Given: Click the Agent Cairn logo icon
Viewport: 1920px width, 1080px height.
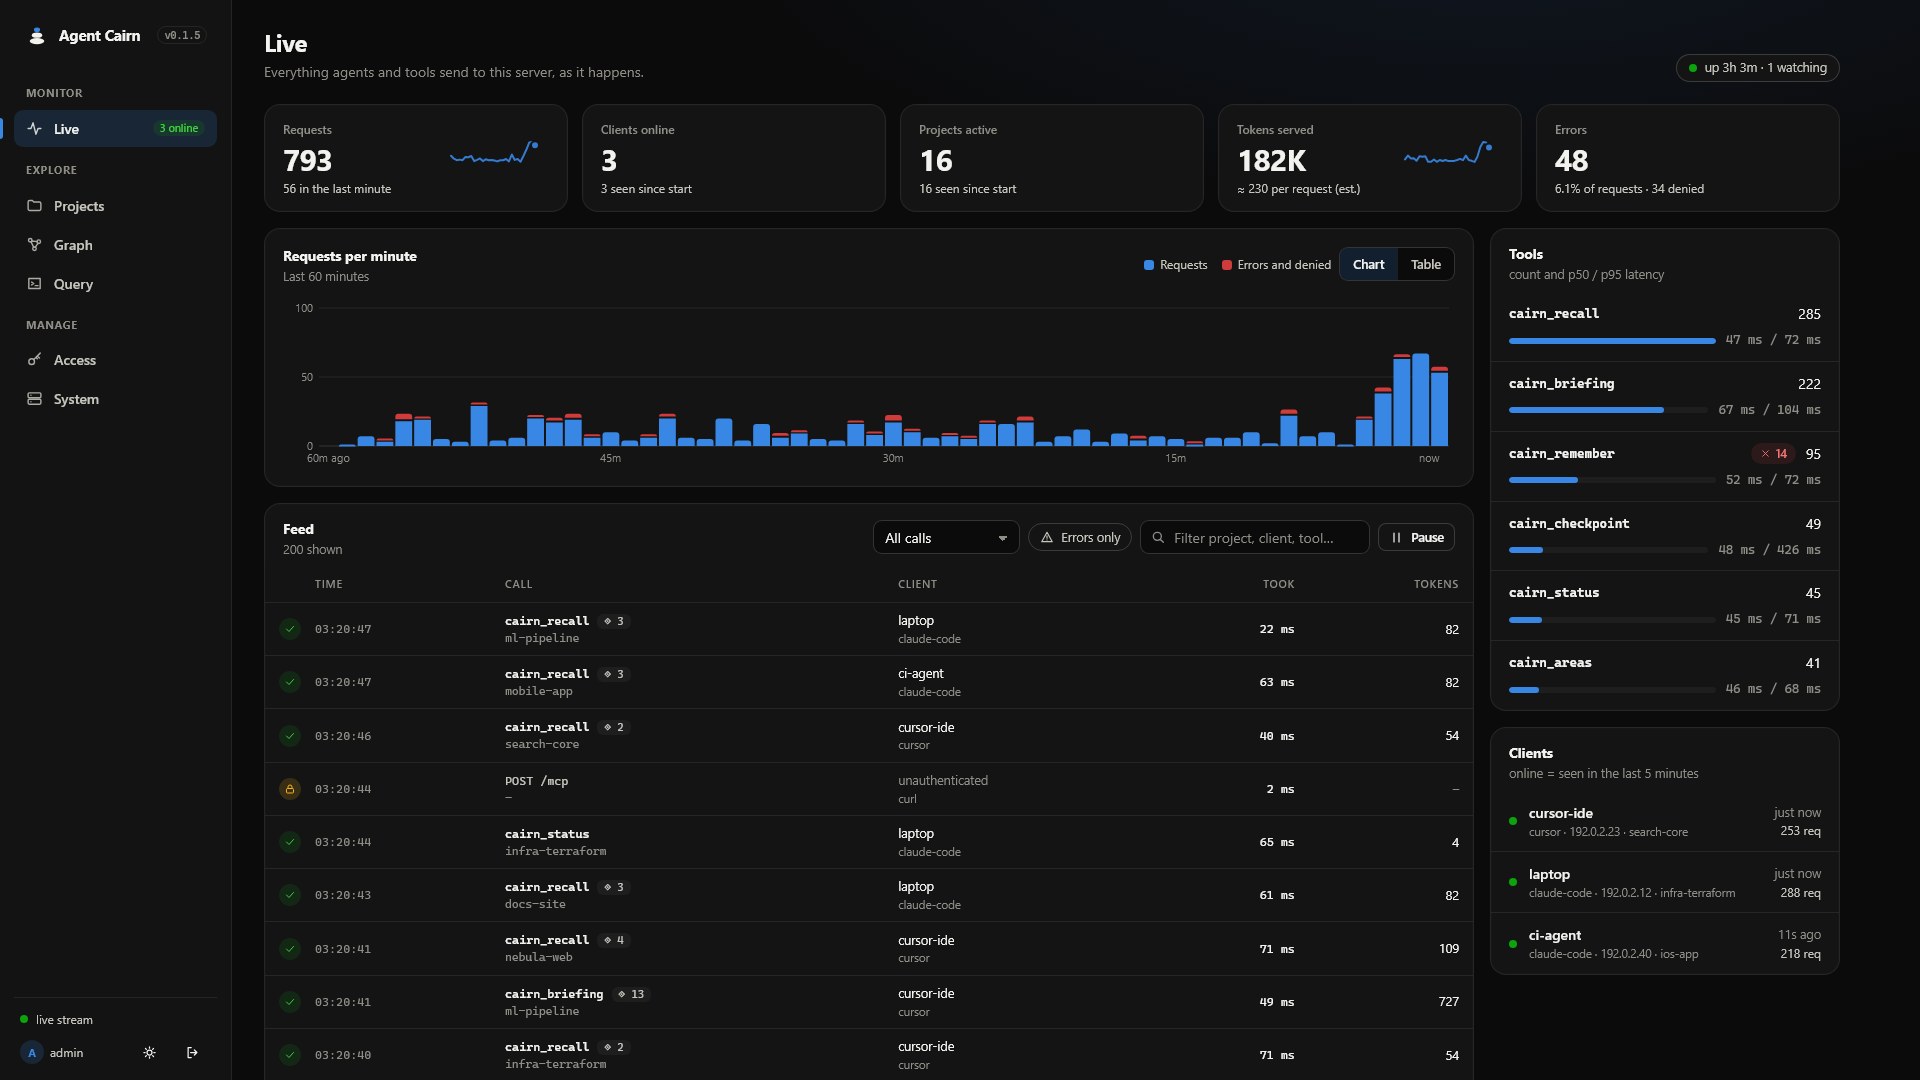Looking at the screenshot, I should [x=37, y=36].
